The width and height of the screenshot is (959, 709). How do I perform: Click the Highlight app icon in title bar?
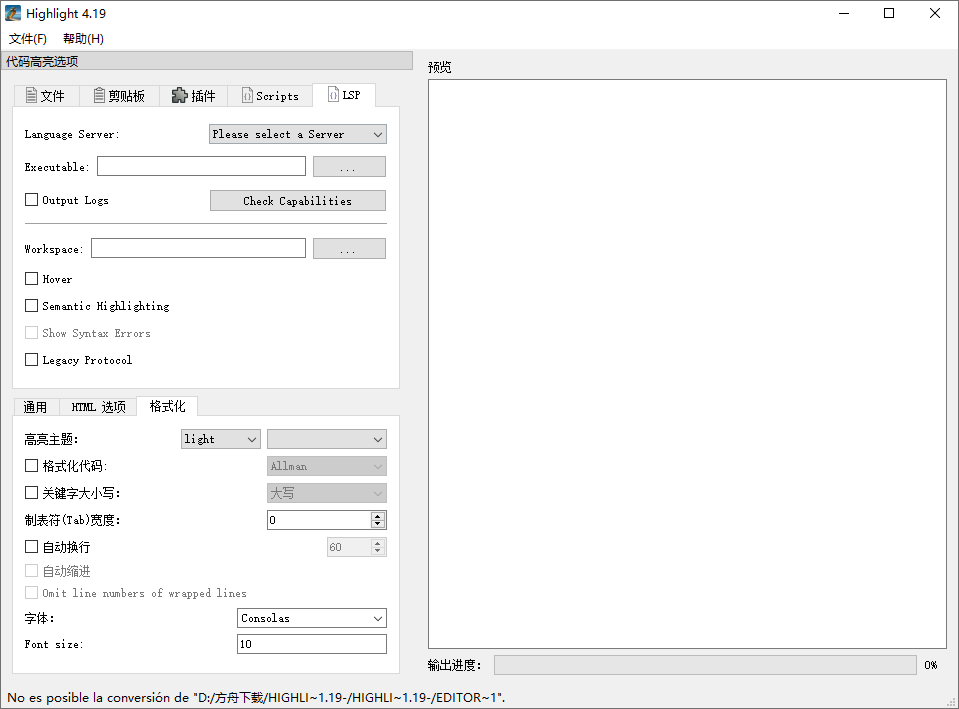click(13, 13)
